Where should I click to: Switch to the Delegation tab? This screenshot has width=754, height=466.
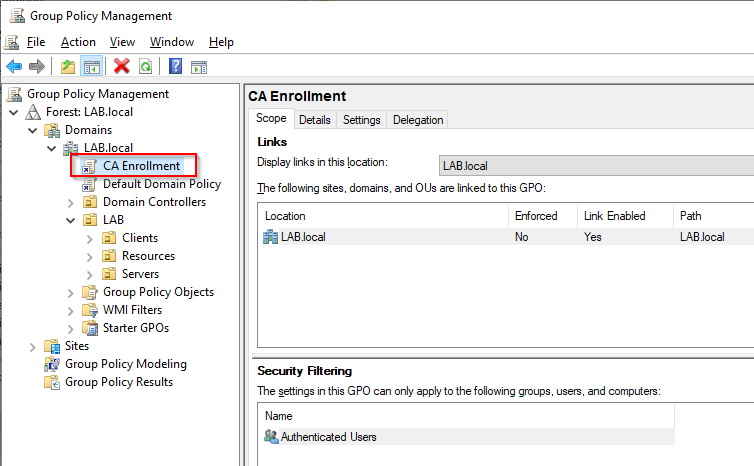point(418,120)
